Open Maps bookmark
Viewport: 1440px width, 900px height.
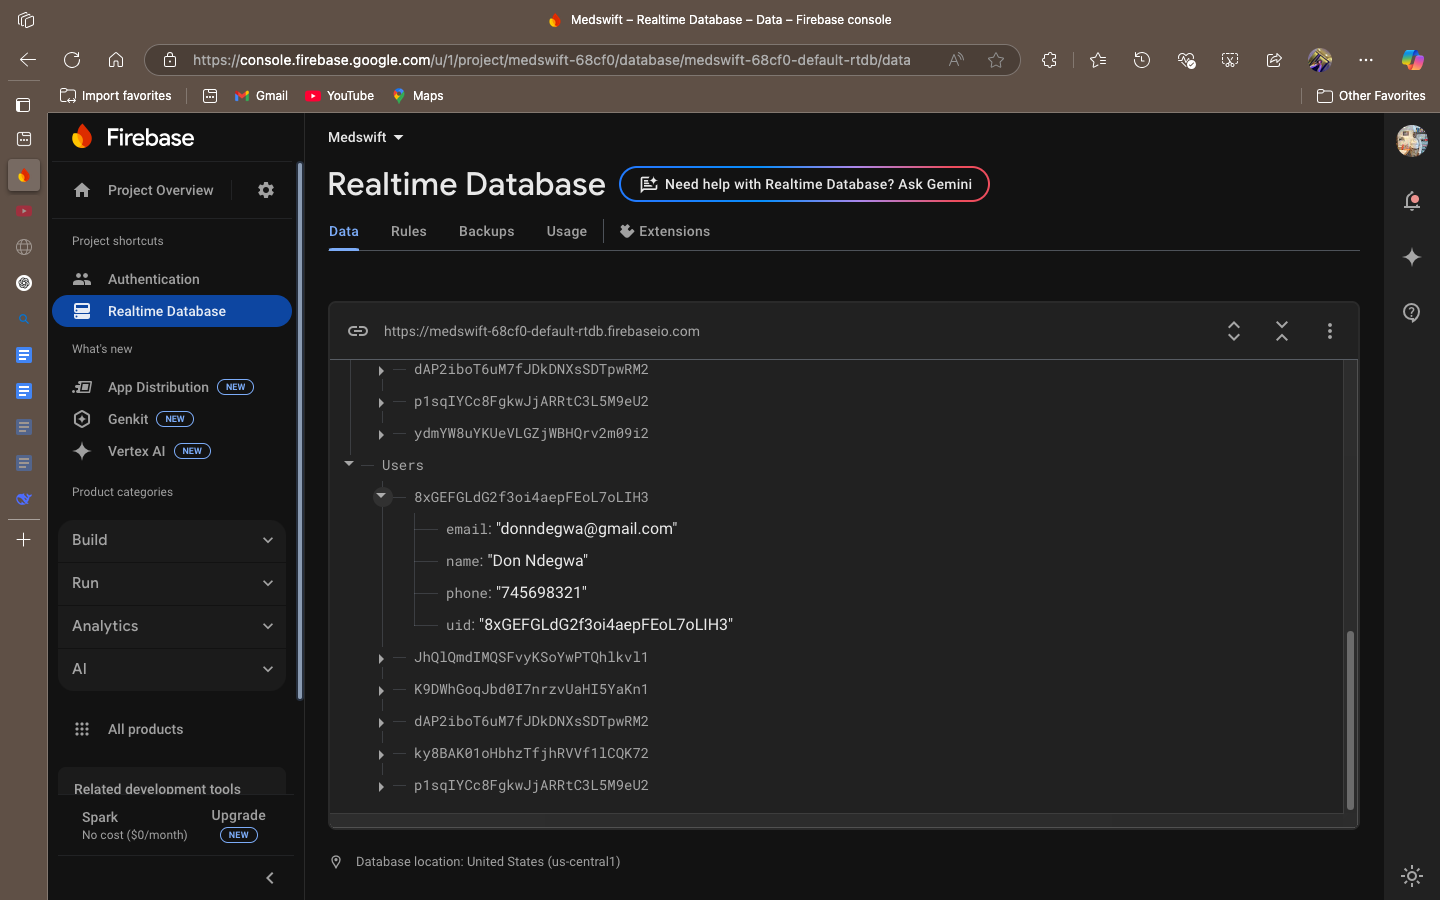pyautogui.click(x=417, y=96)
